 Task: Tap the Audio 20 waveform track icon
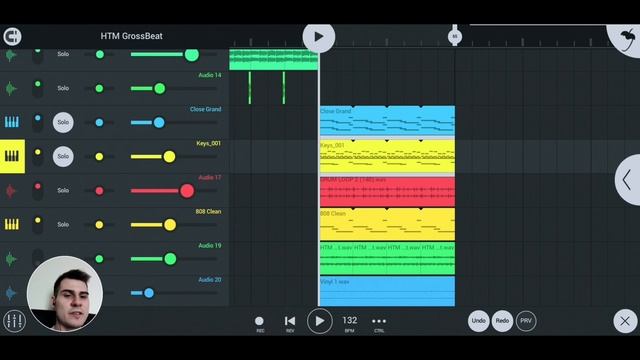[11, 293]
